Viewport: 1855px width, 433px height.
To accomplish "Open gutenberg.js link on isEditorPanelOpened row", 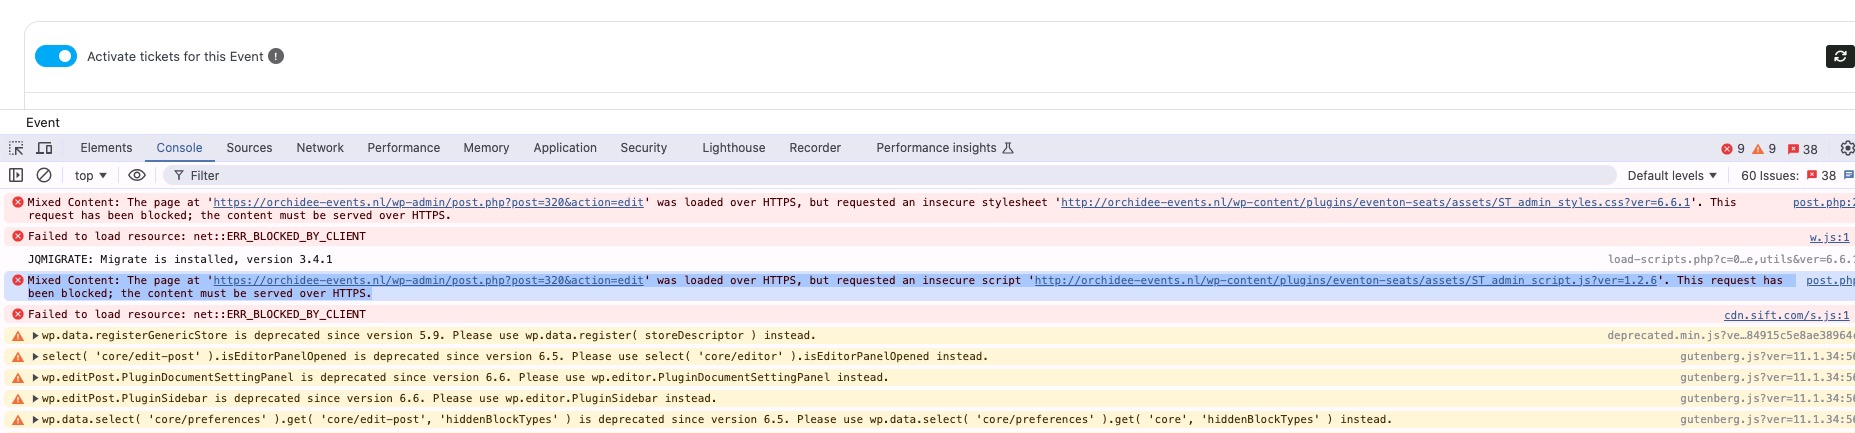I will click(x=1767, y=357).
